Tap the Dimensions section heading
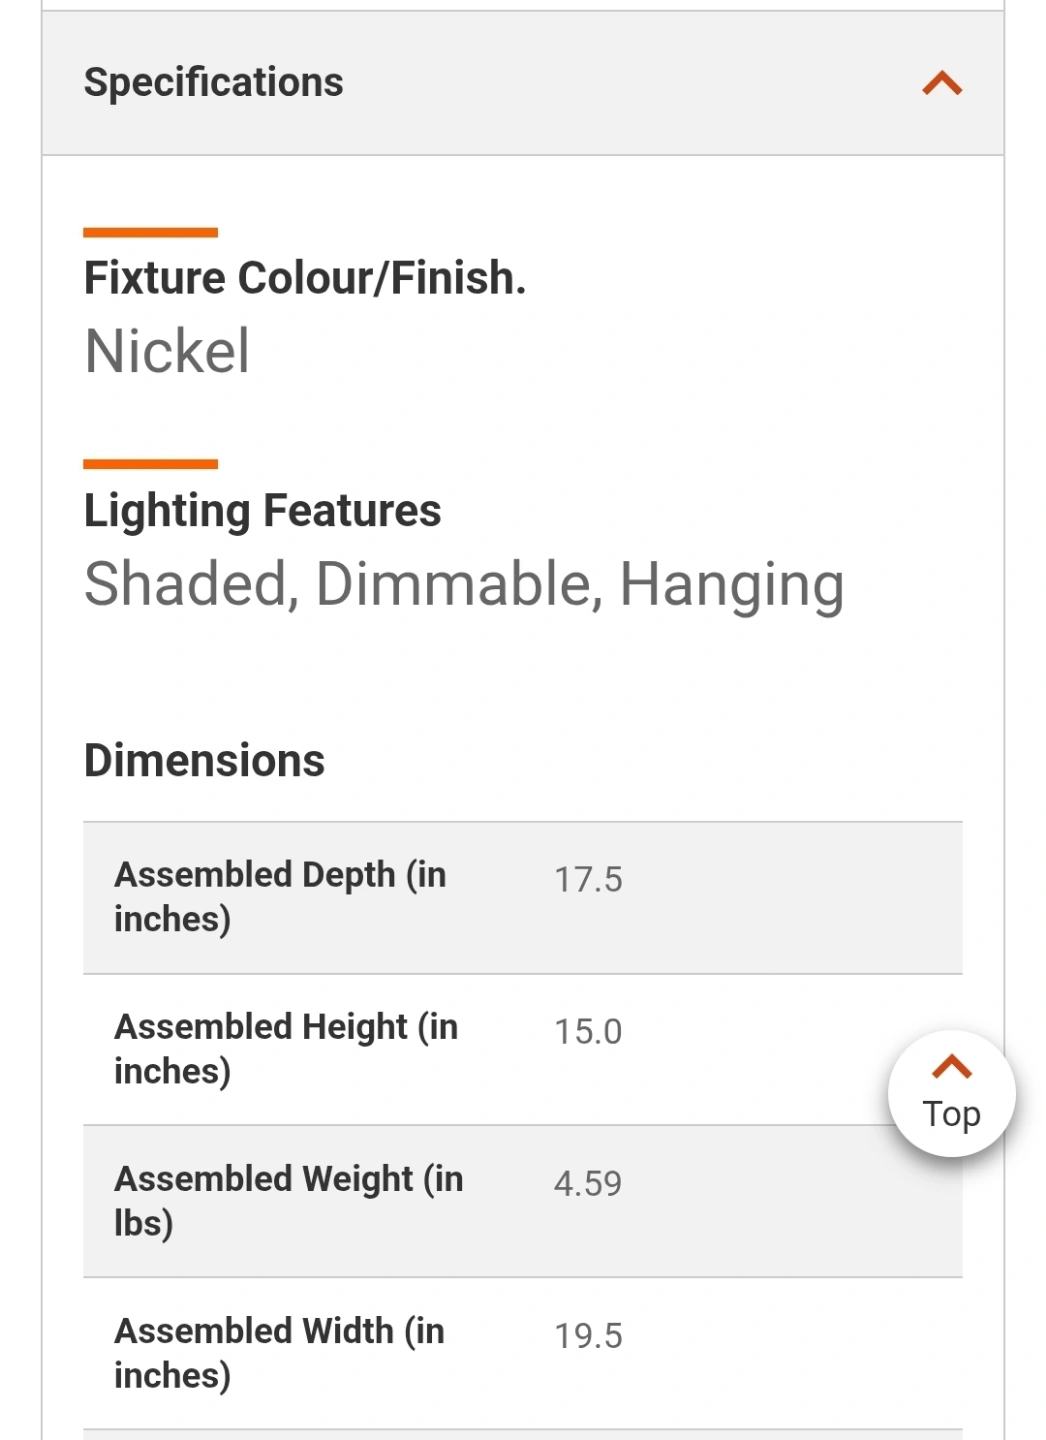This screenshot has height=1440, width=1046. (x=204, y=761)
